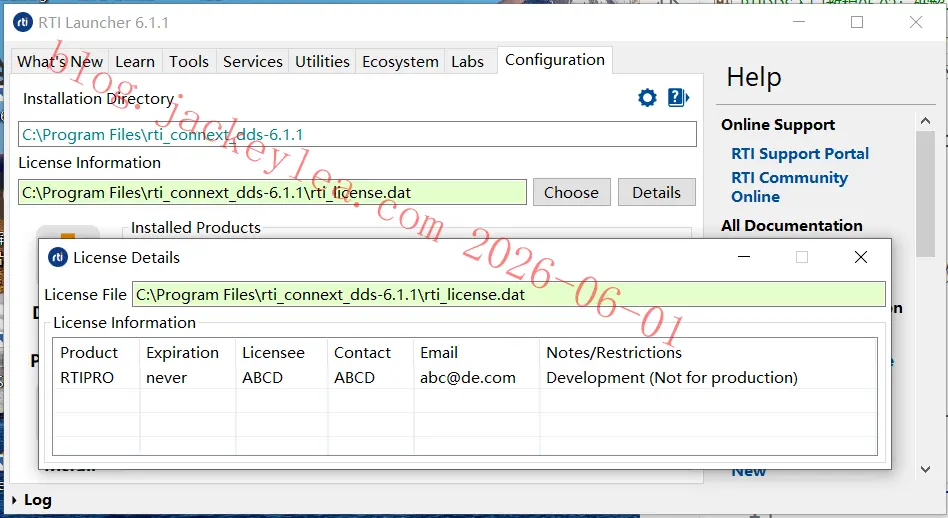The height and width of the screenshot is (518, 948).
Task: Open the Utilities tab
Action: 322,62
